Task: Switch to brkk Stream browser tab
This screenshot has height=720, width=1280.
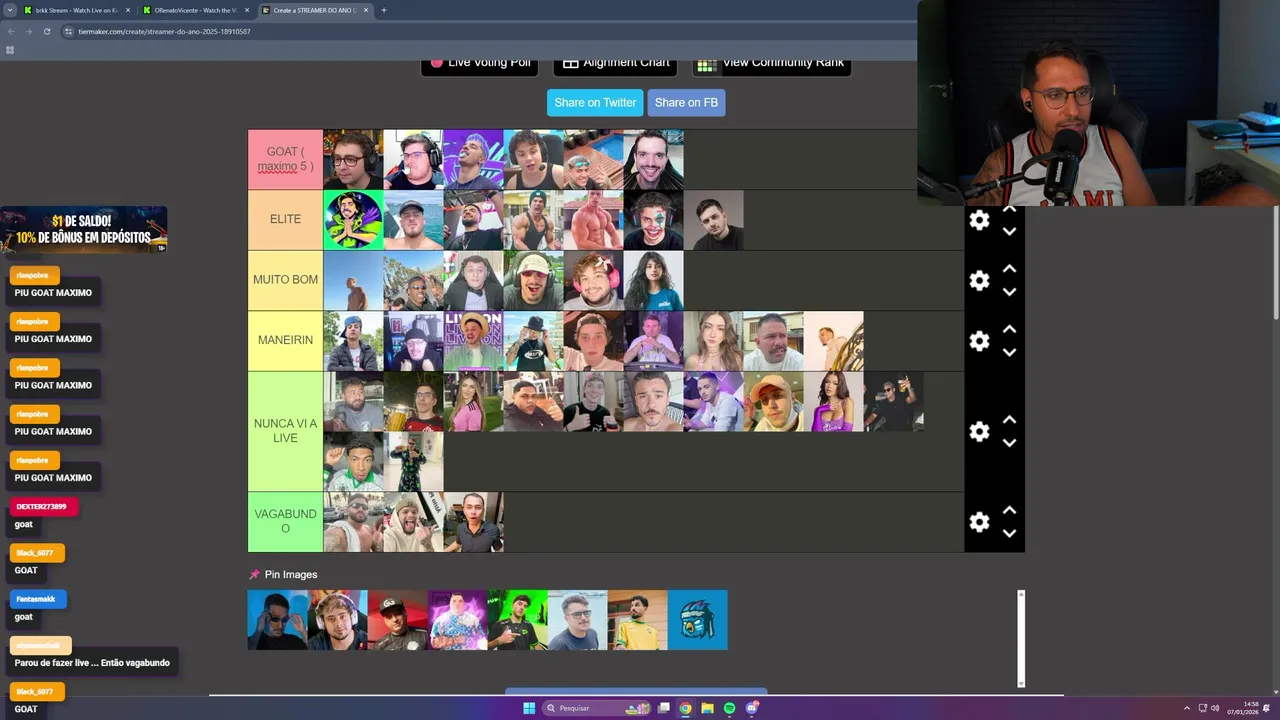Action: 76,10
